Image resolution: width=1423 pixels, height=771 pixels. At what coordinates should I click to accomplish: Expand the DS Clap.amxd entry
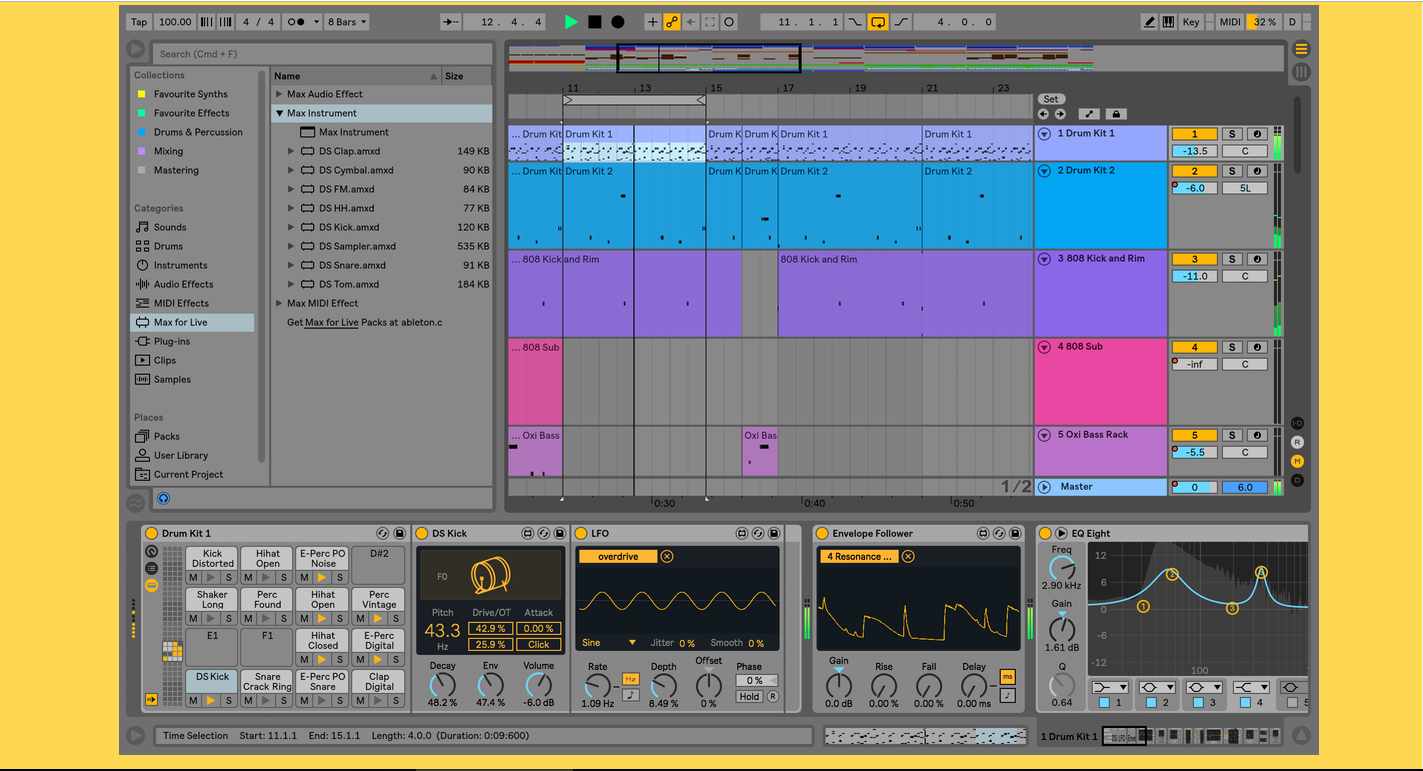[291, 151]
